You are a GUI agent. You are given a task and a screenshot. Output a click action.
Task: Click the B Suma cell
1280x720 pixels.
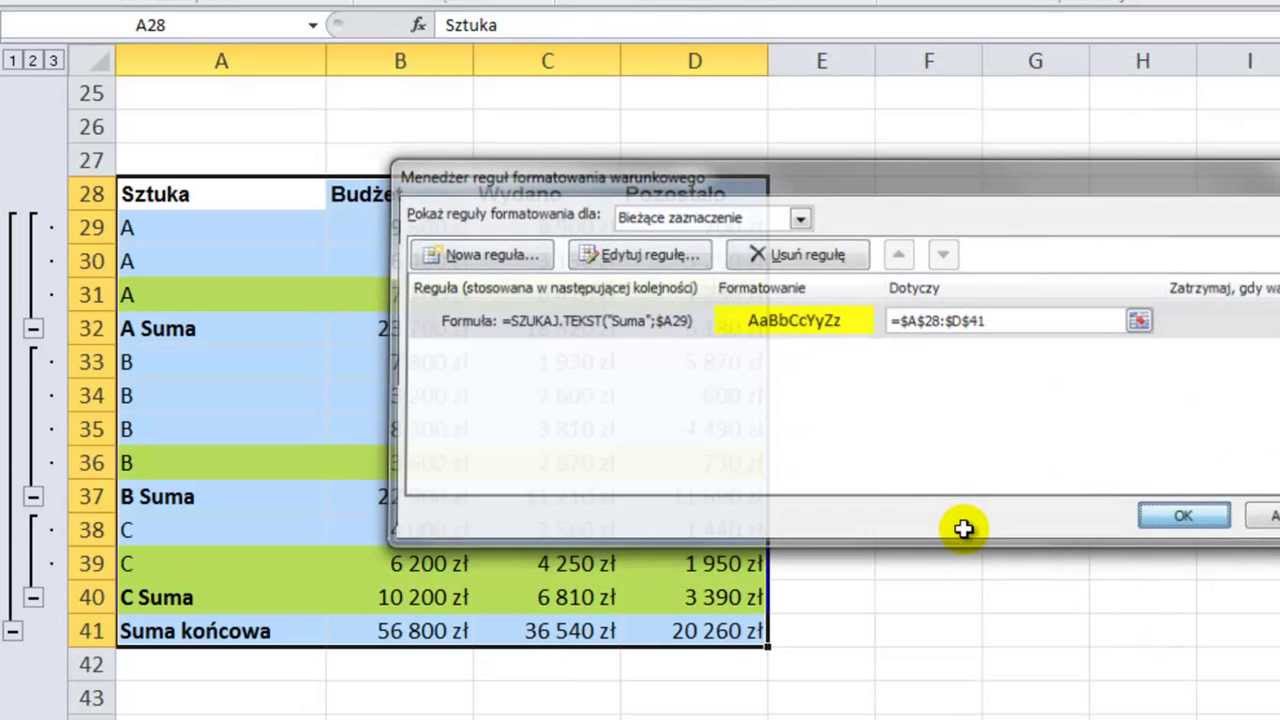point(221,497)
